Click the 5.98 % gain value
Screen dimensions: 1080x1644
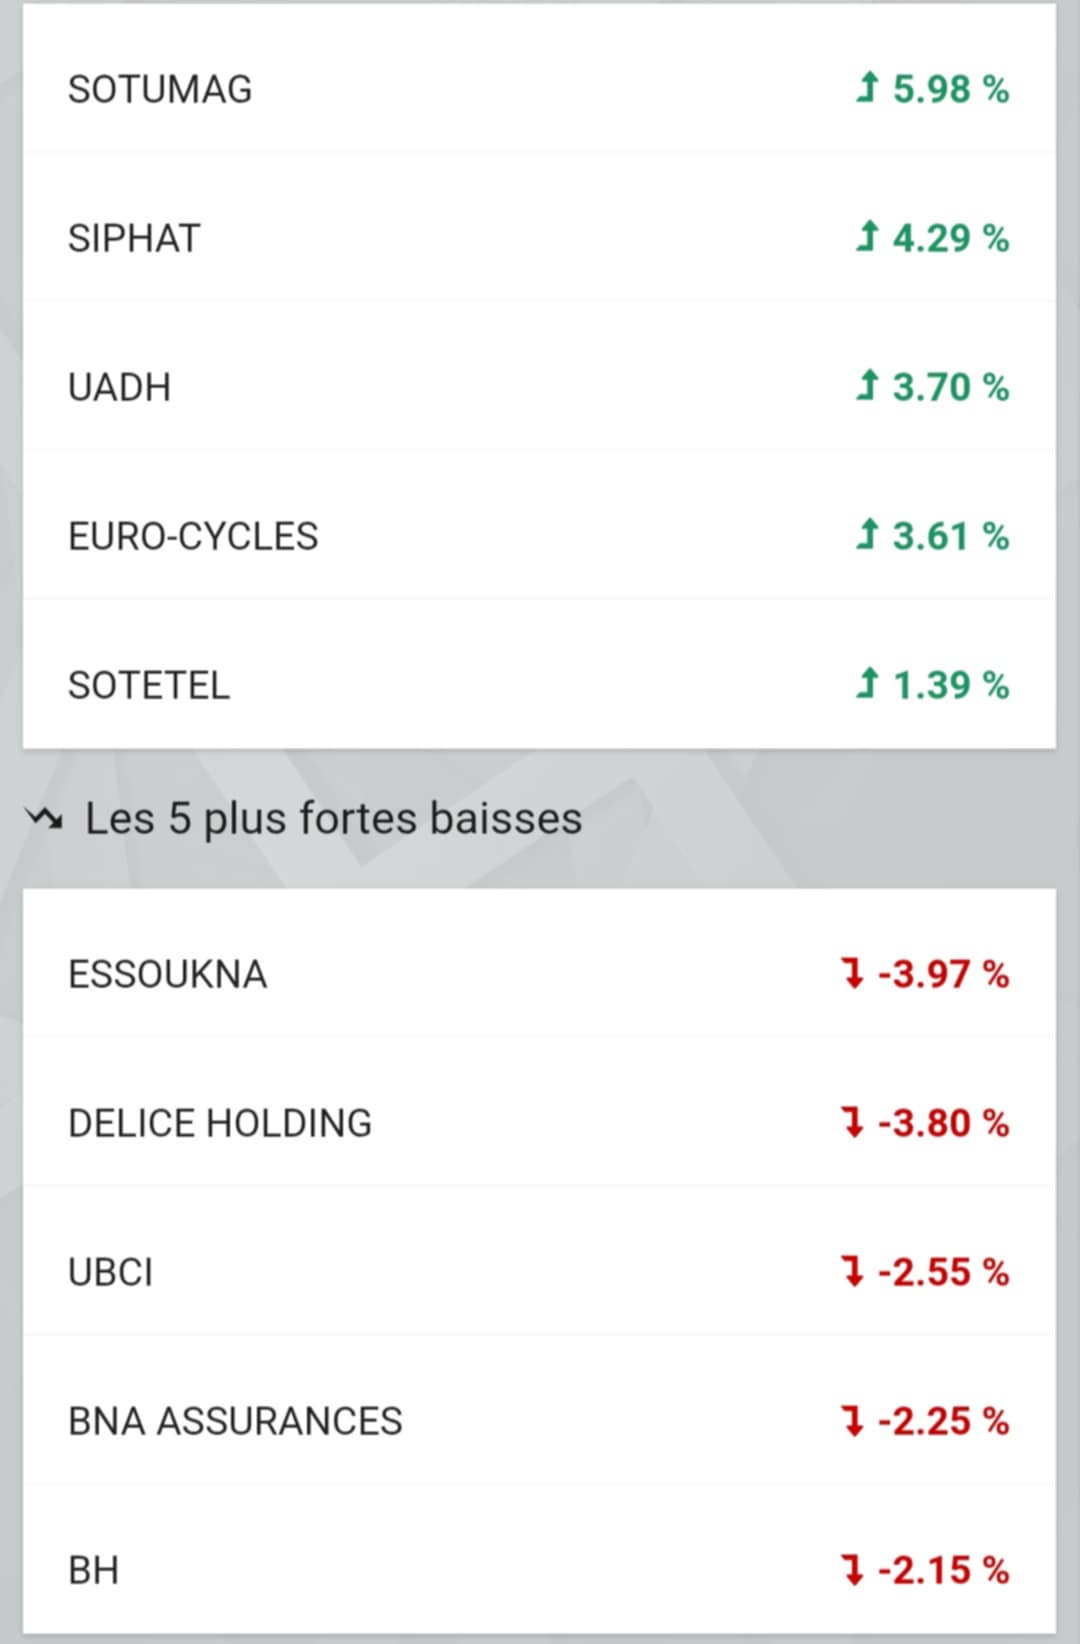(950, 89)
